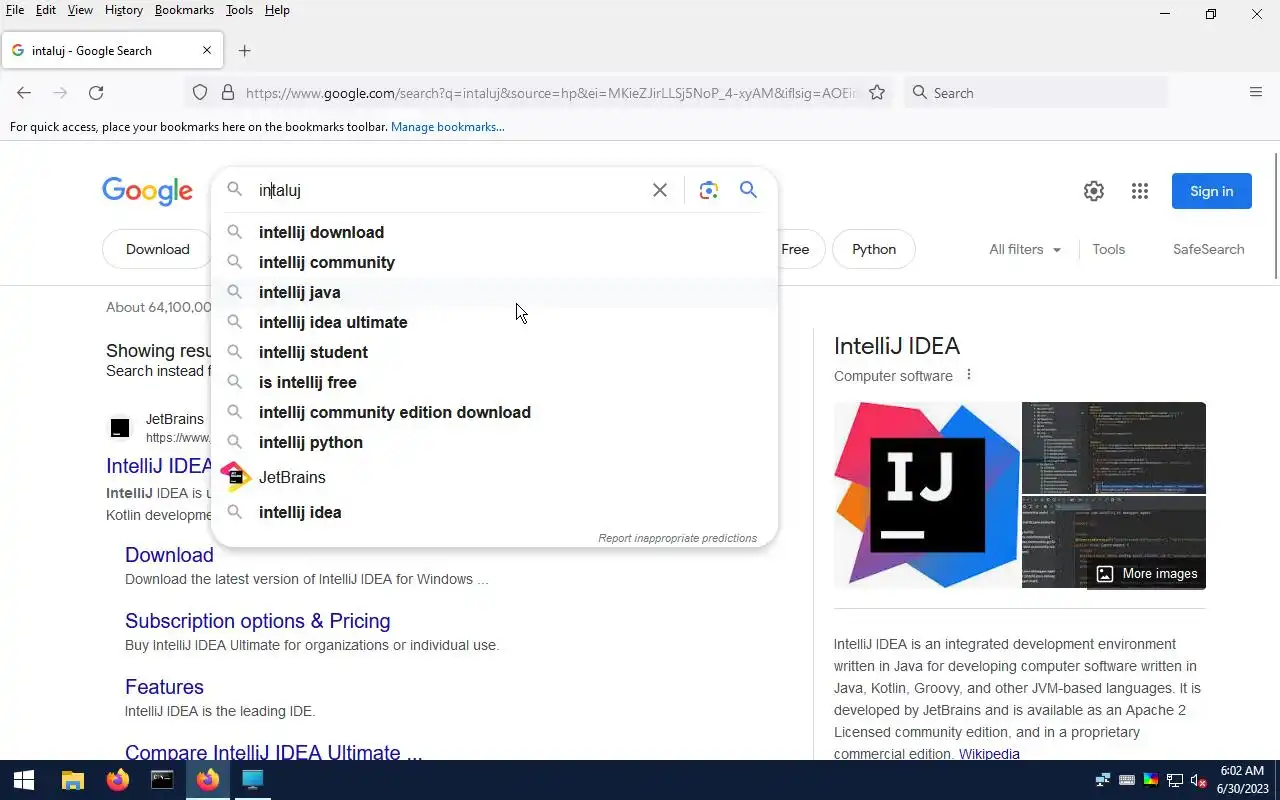Focus the Firefox Search box in toolbar
1280x800 pixels.
pos(1035,93)
